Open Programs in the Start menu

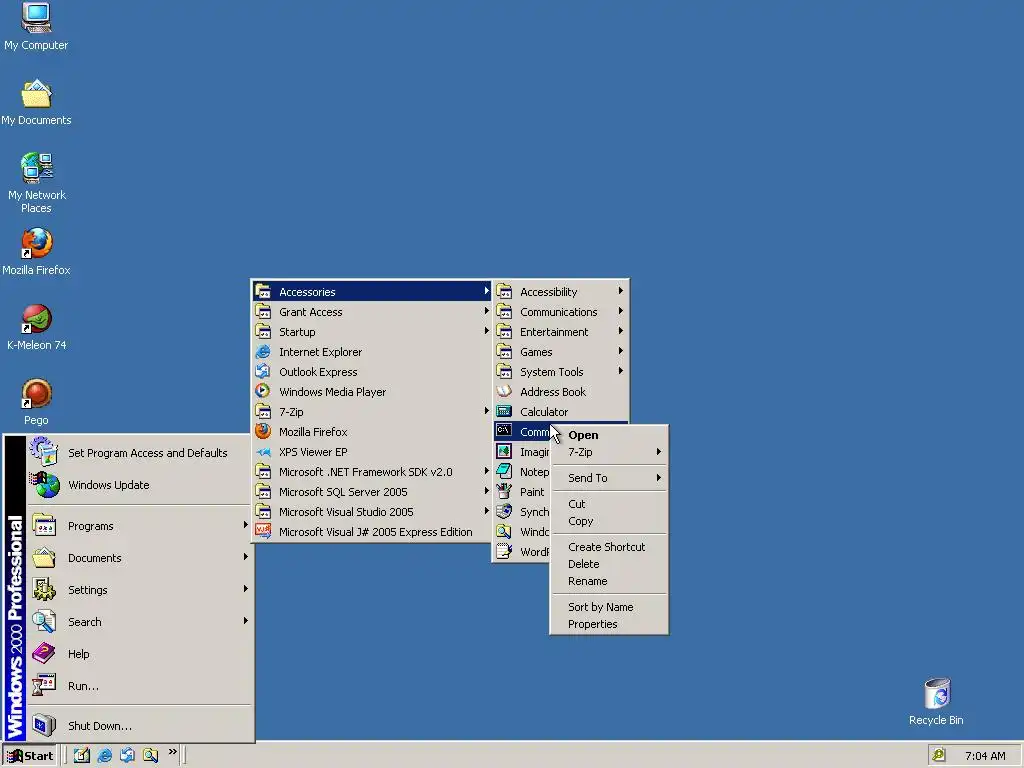coord(140,526)
